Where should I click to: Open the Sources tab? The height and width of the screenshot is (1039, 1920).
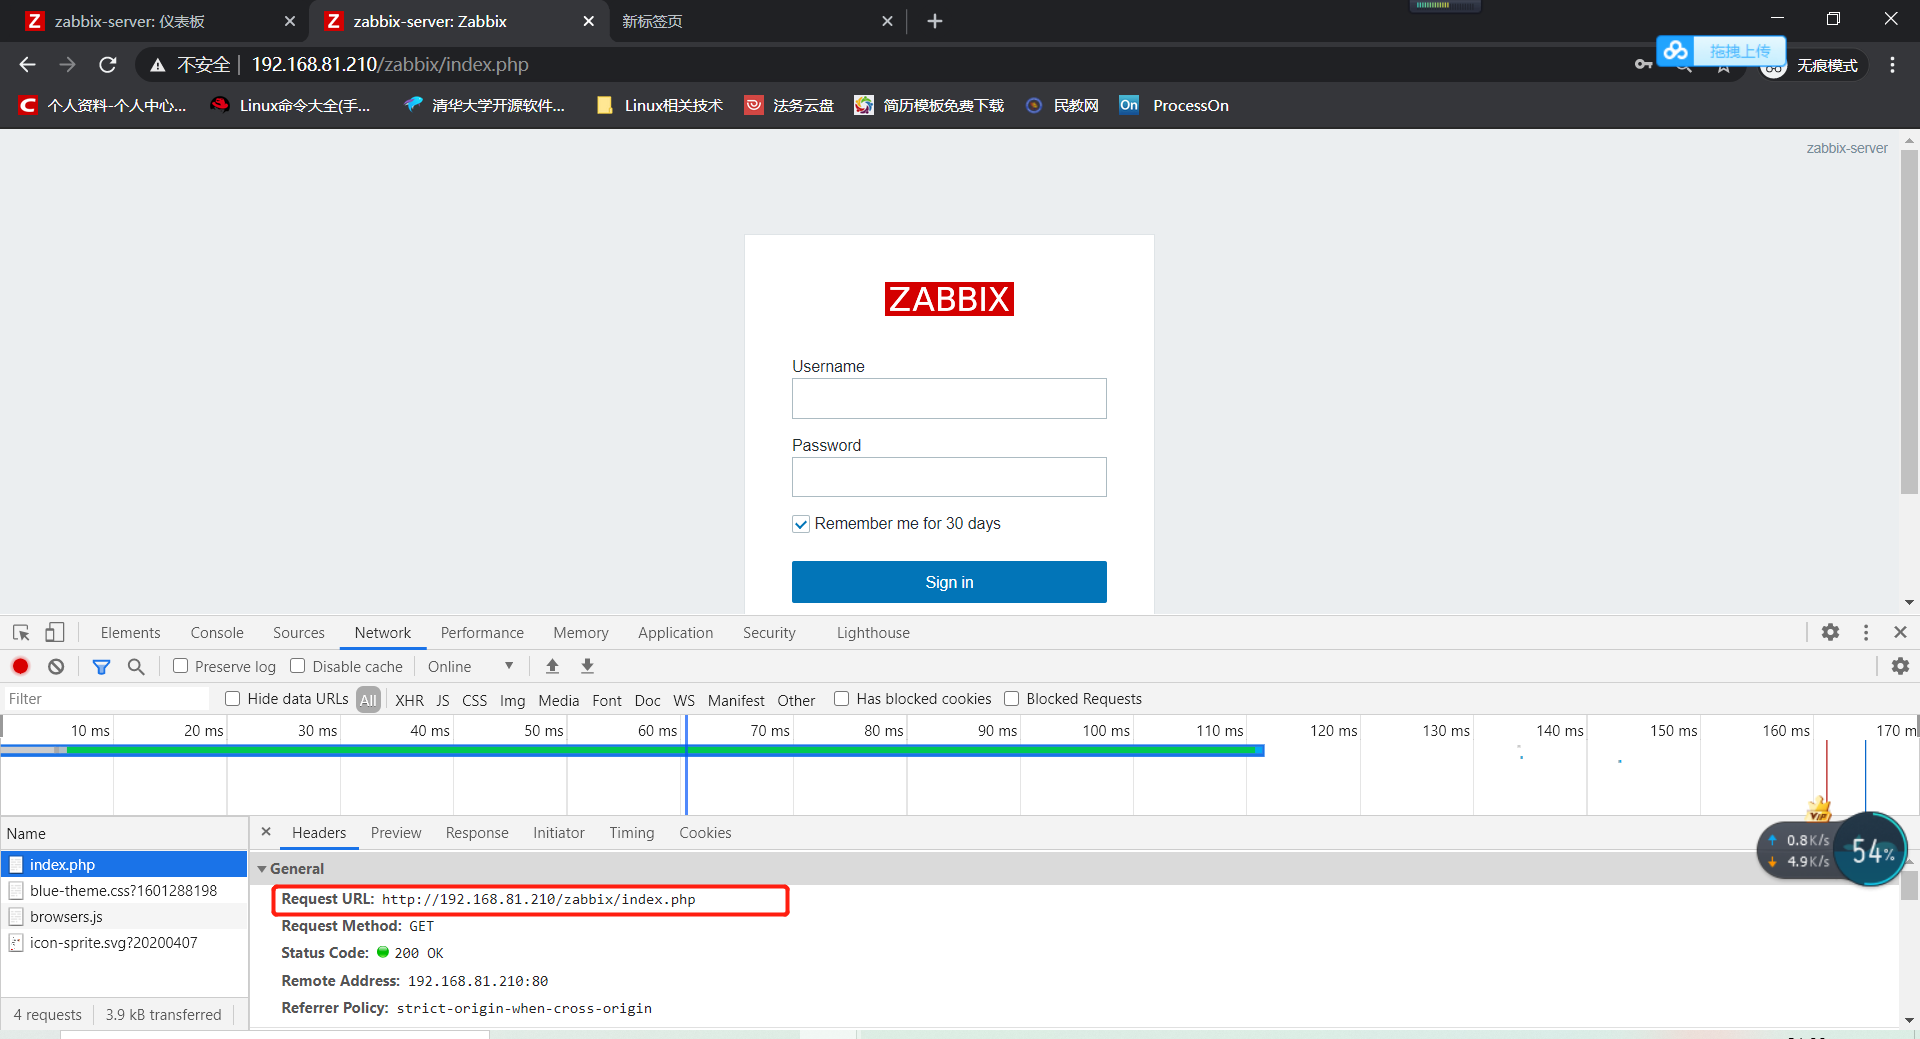pyautogui.click(x=299, y=633)
